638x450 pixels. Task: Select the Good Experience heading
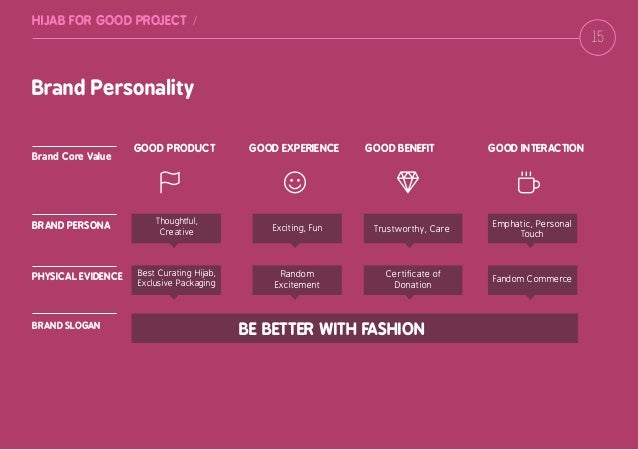click(294, 148)
